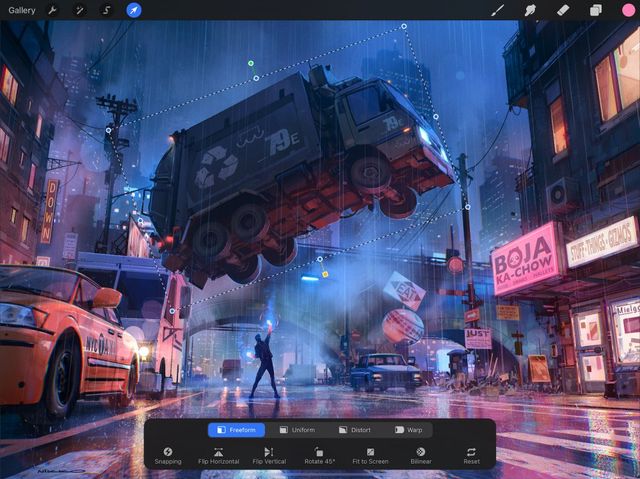Open Bilinear interpolation options
640x479 pixels.
click(x=421, y=456)
